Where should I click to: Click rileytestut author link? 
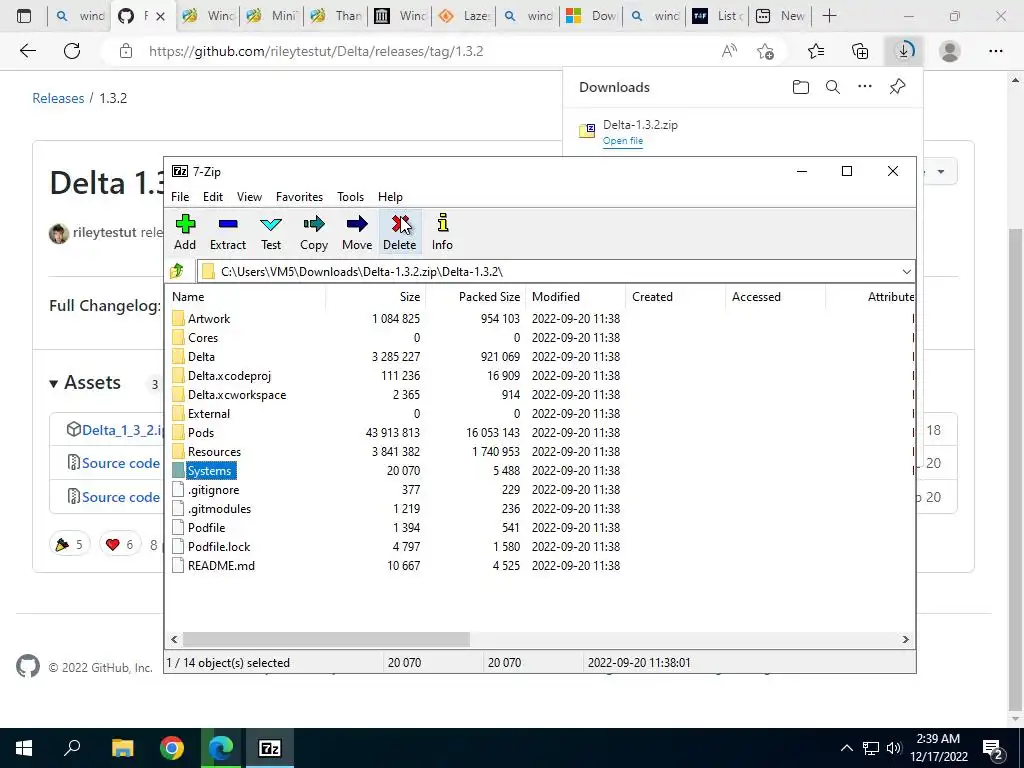104,232
